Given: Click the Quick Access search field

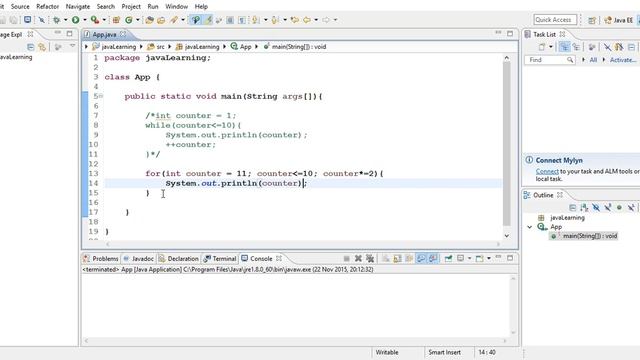Looking at the screenshot, I should coord(555,20).
